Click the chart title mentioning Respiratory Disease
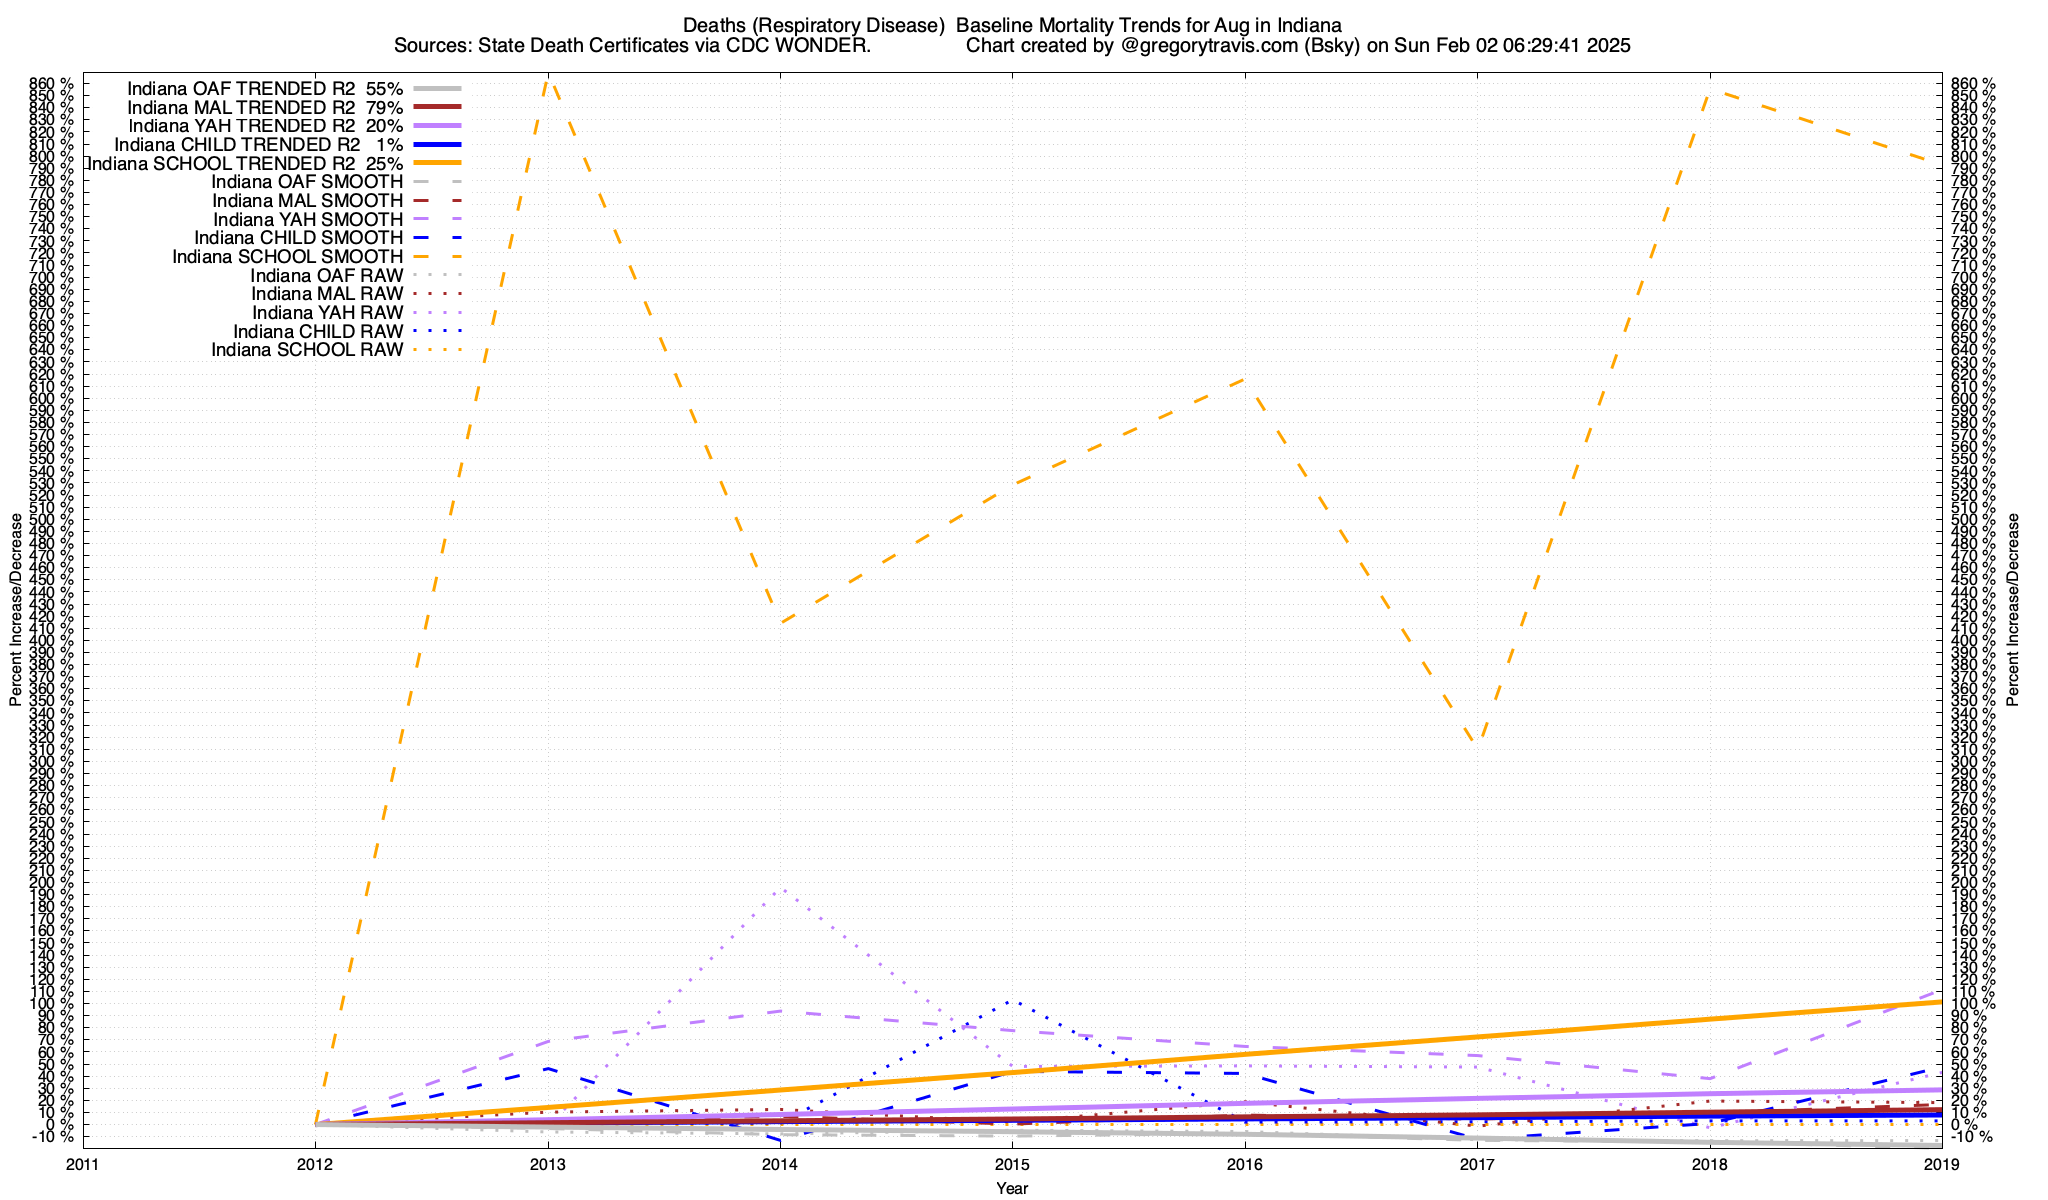This screenshot has width=2048, height=1200. (1012, 25)
